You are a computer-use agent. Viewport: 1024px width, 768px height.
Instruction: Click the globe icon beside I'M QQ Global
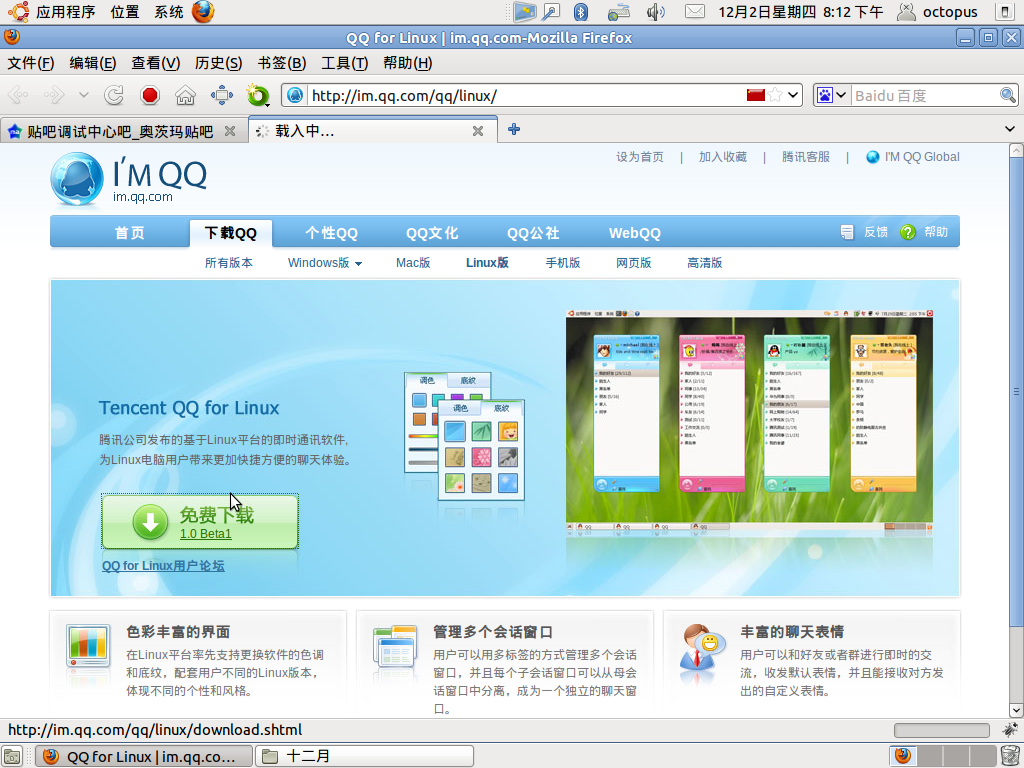[872, 157]
